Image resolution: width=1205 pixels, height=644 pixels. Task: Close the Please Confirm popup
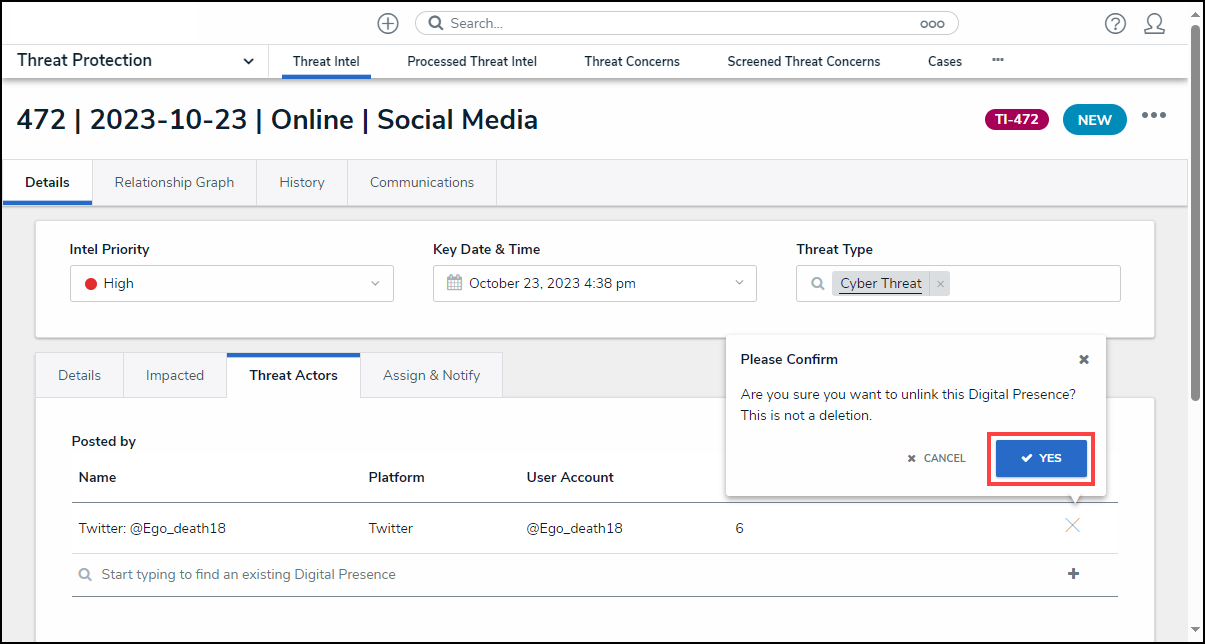1084,360
